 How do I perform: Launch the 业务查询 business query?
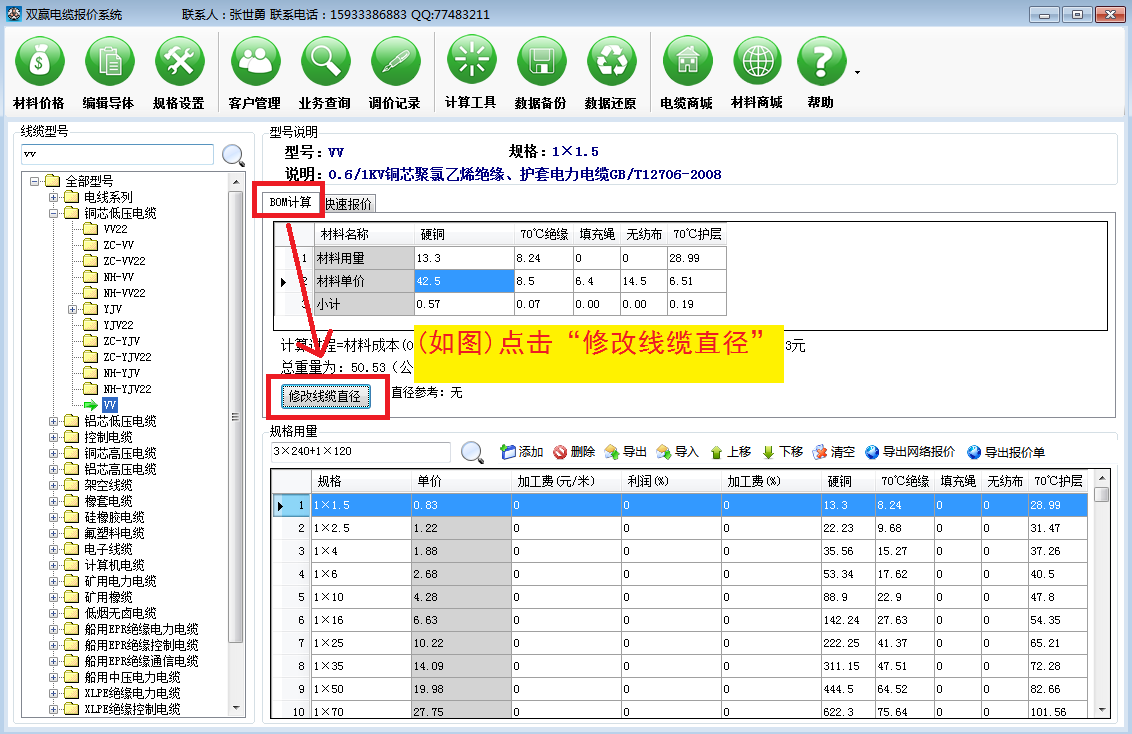click(x=325, y=72)
